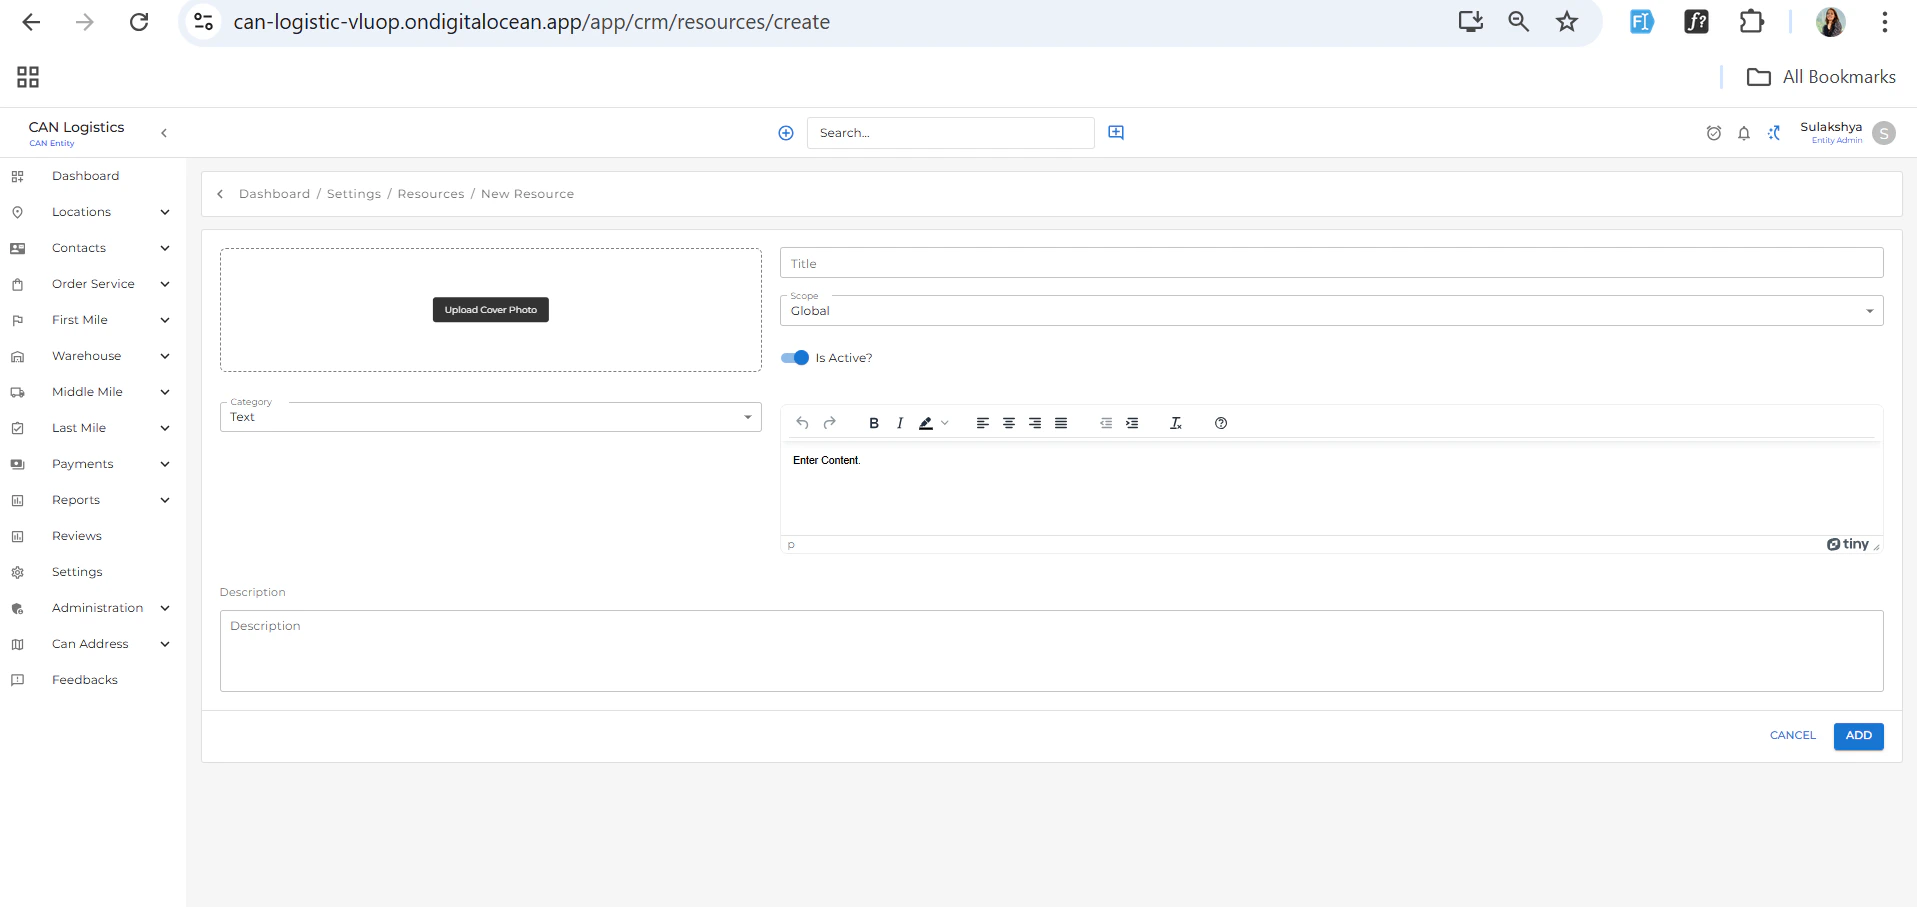Toggle bold formatting in the editor

click(874, 423)
